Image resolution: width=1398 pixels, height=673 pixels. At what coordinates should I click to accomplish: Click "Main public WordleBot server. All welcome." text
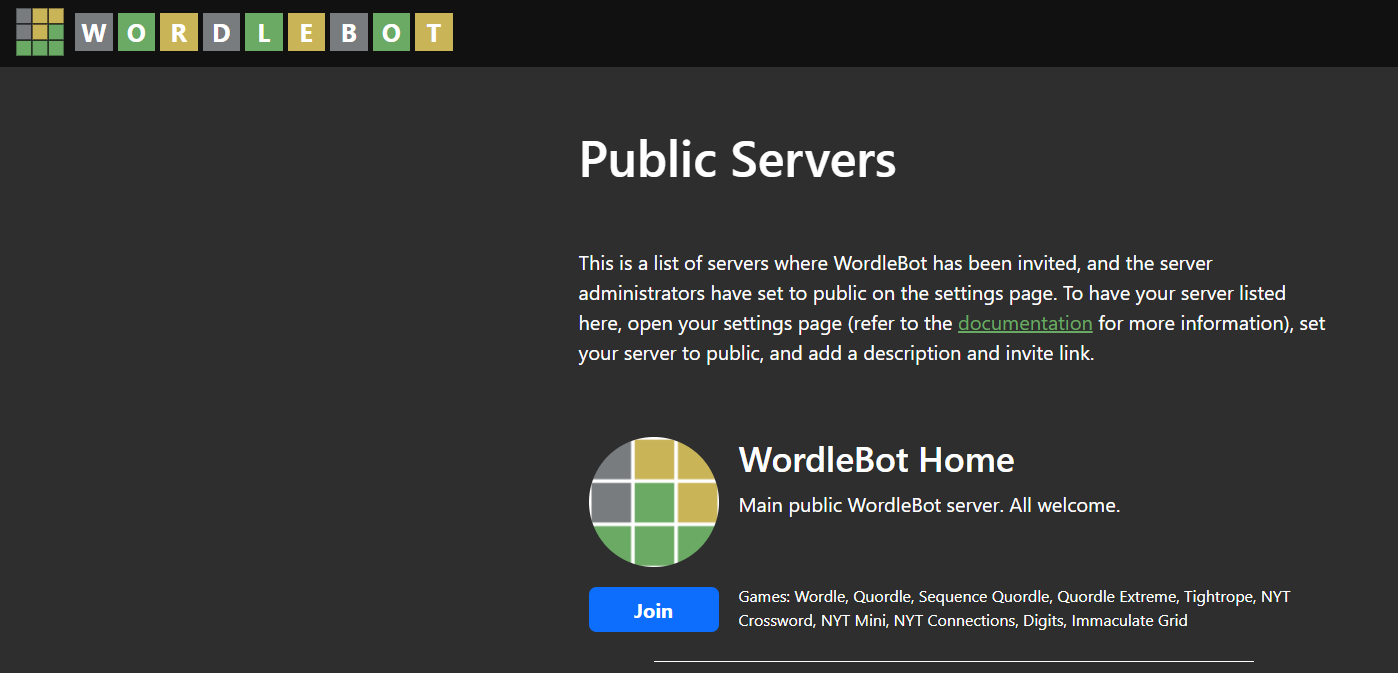pyautogui.click(x=929, y=505)
